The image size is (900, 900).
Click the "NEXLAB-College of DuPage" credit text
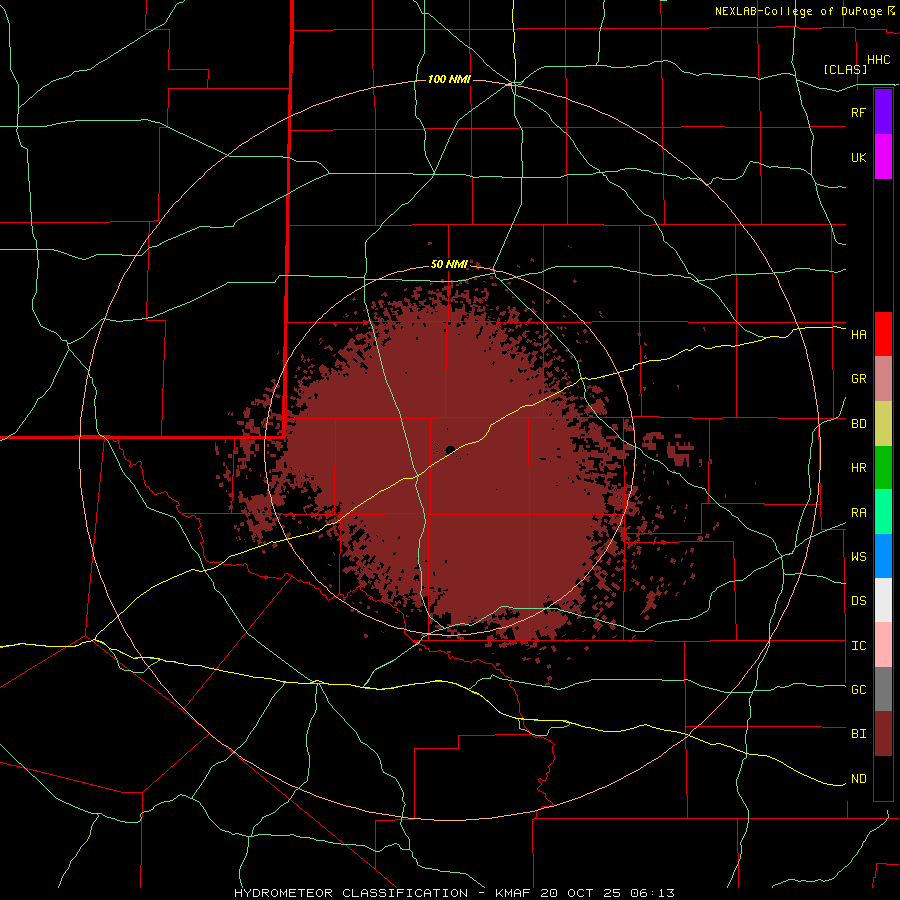(x=800, y=11)
